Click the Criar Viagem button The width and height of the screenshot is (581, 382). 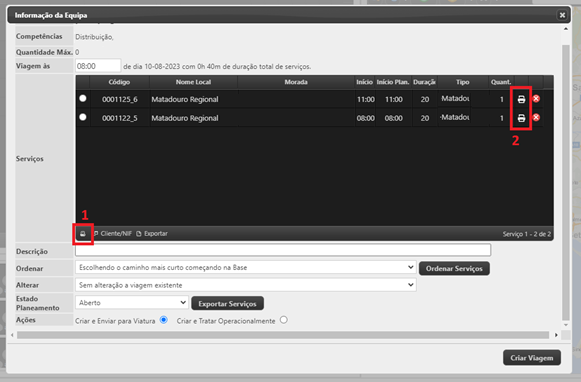[x=532, y=358]
